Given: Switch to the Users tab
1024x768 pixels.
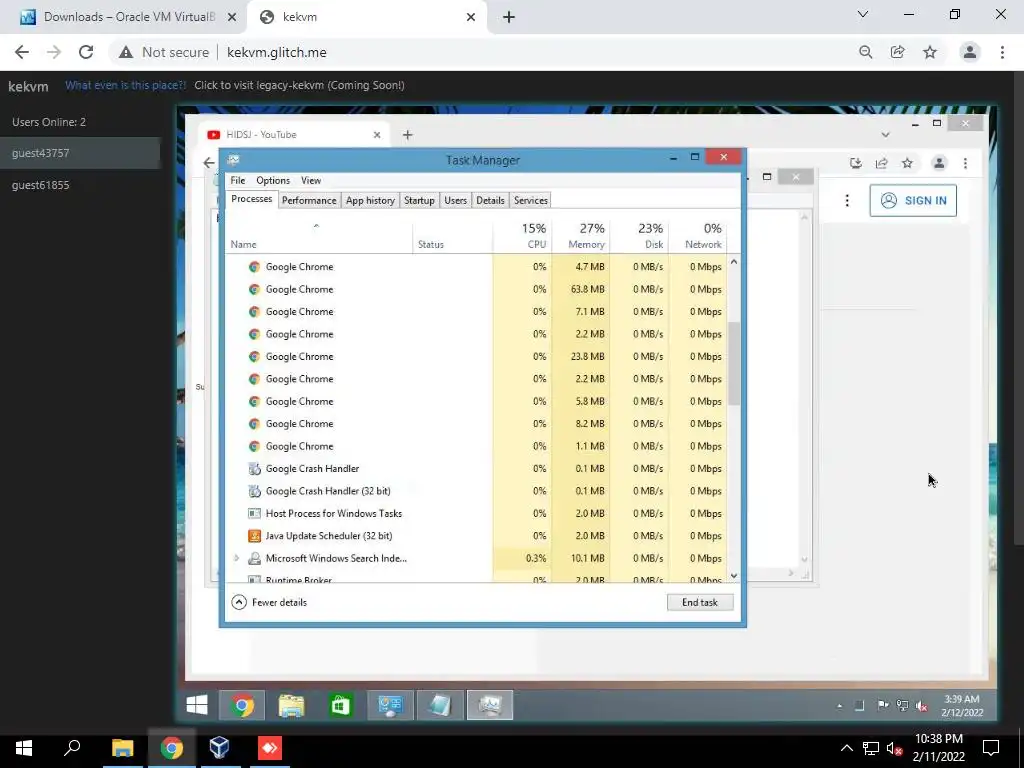Looking at the screenshot, I should (x=456, y=200).
